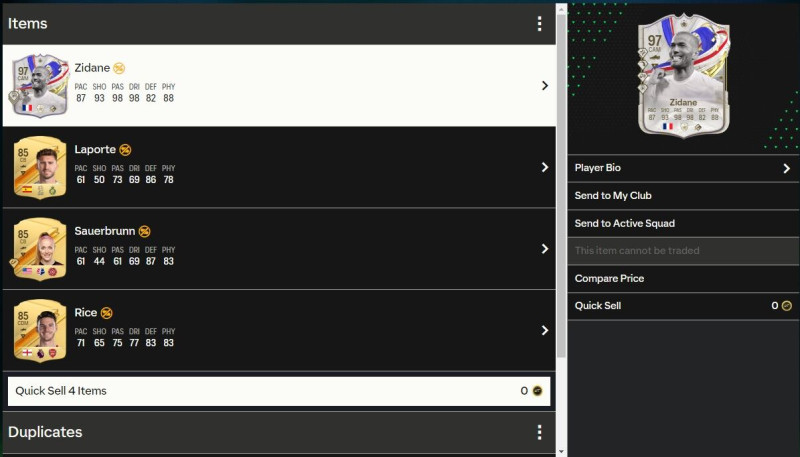Click Sauerbrunn's SHO value 44
The width and height of the screenshot is (800, 457).
coord(99,261)
